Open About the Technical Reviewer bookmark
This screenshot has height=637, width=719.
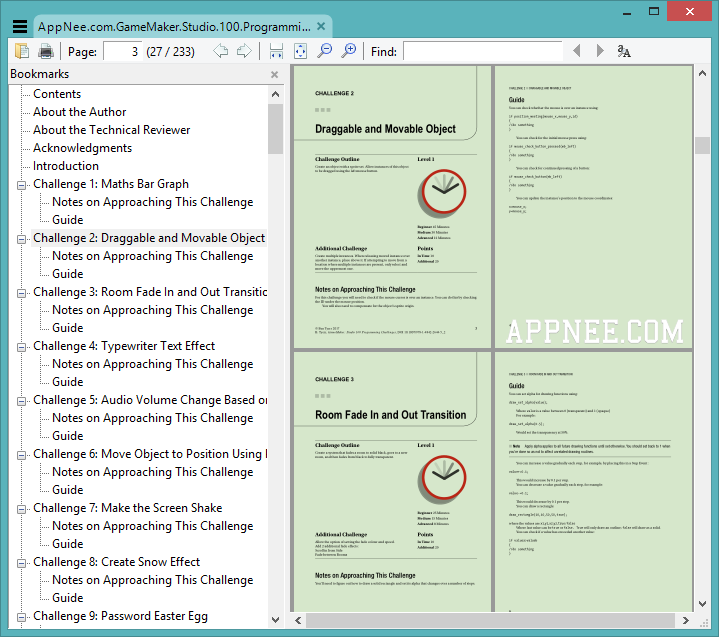[111, 130]
